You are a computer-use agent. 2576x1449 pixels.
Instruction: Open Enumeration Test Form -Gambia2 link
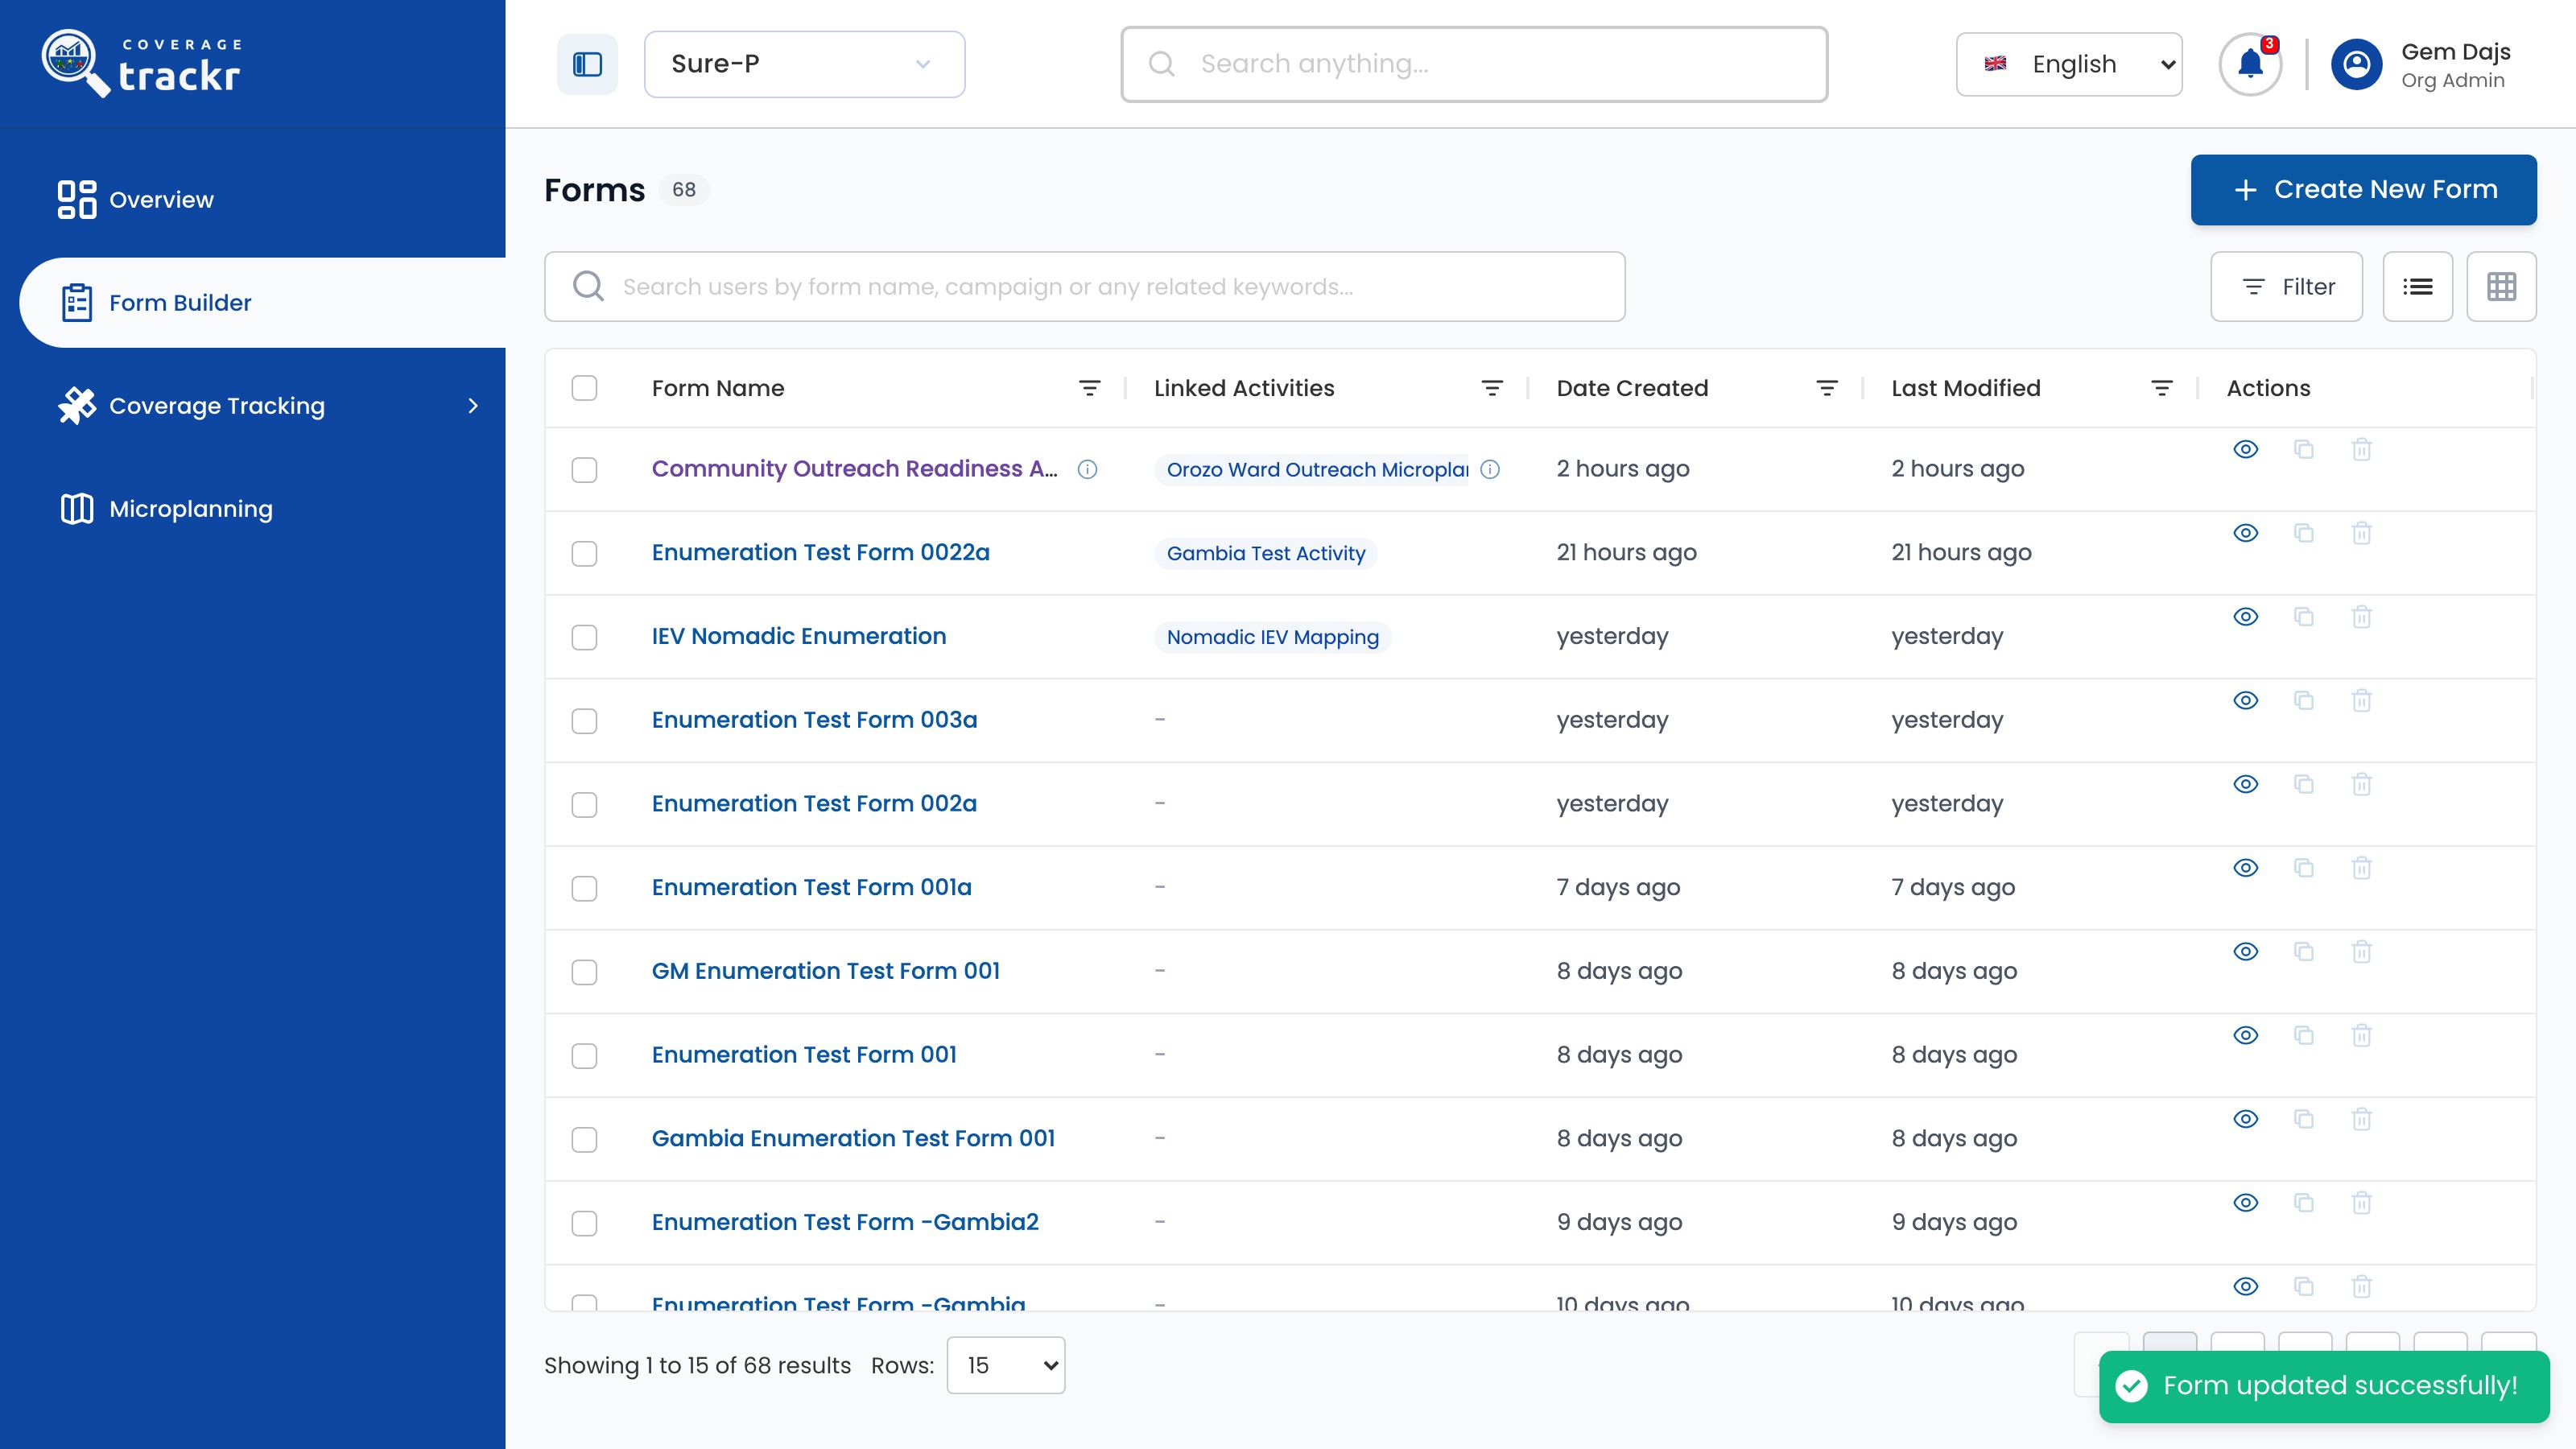pos(845,1222)
